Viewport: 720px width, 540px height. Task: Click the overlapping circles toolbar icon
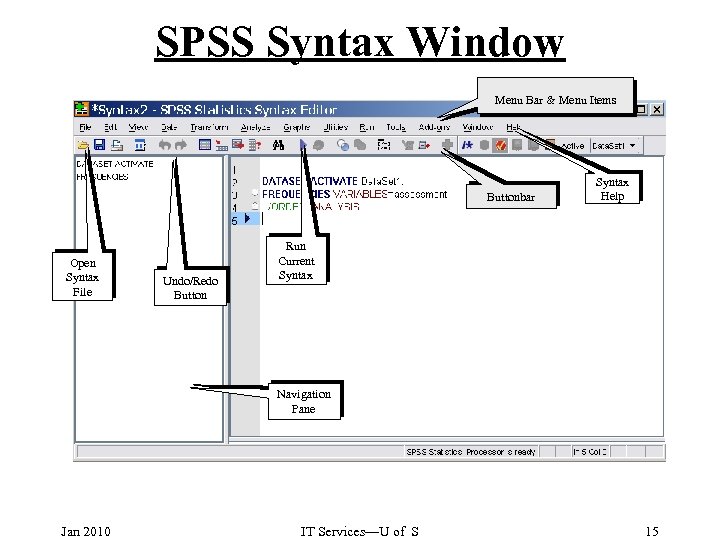tap(343, 146)
